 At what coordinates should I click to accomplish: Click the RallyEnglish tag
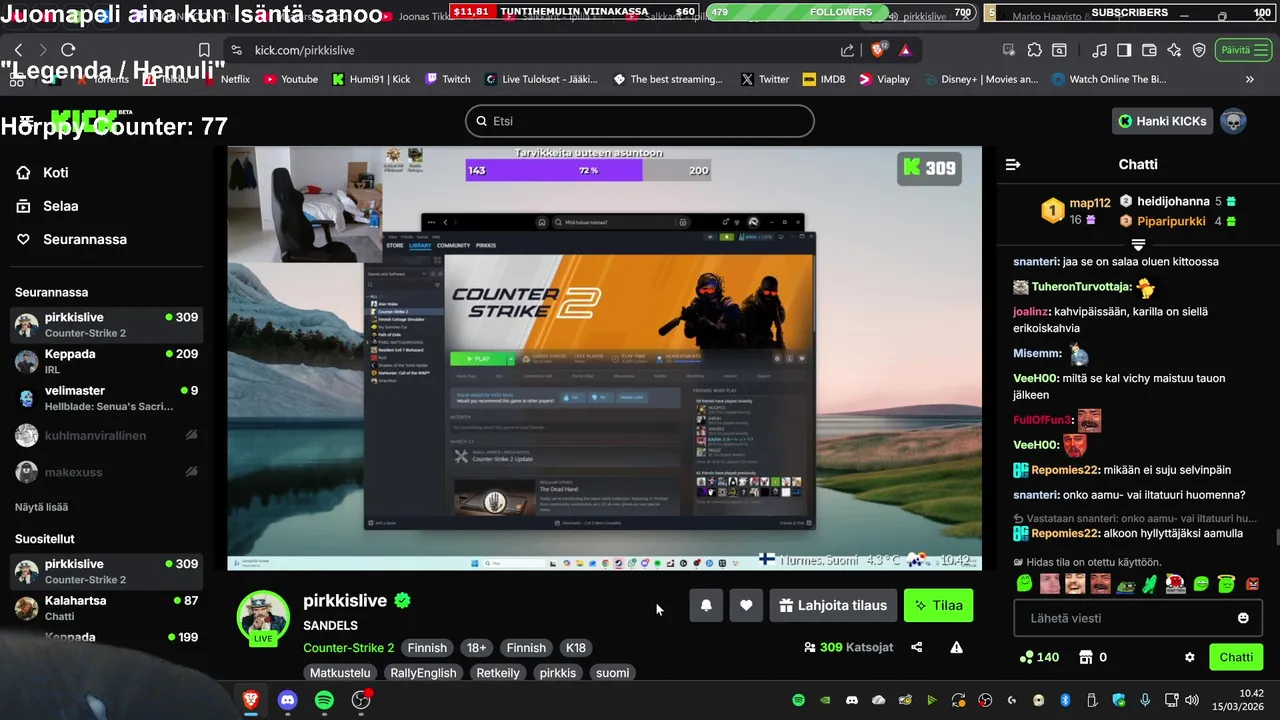423,673
